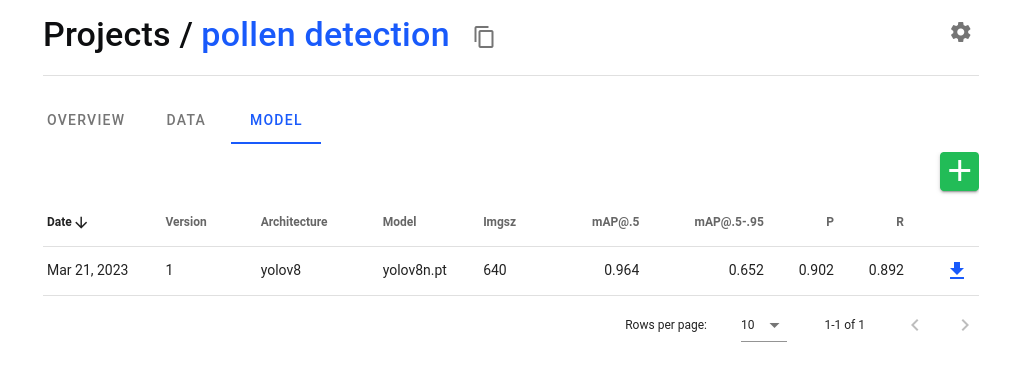The height and width of the screenshot is (382, 1026).
Task: Click the yolov8n.pt model cell
Action: [x=415, y=270]
